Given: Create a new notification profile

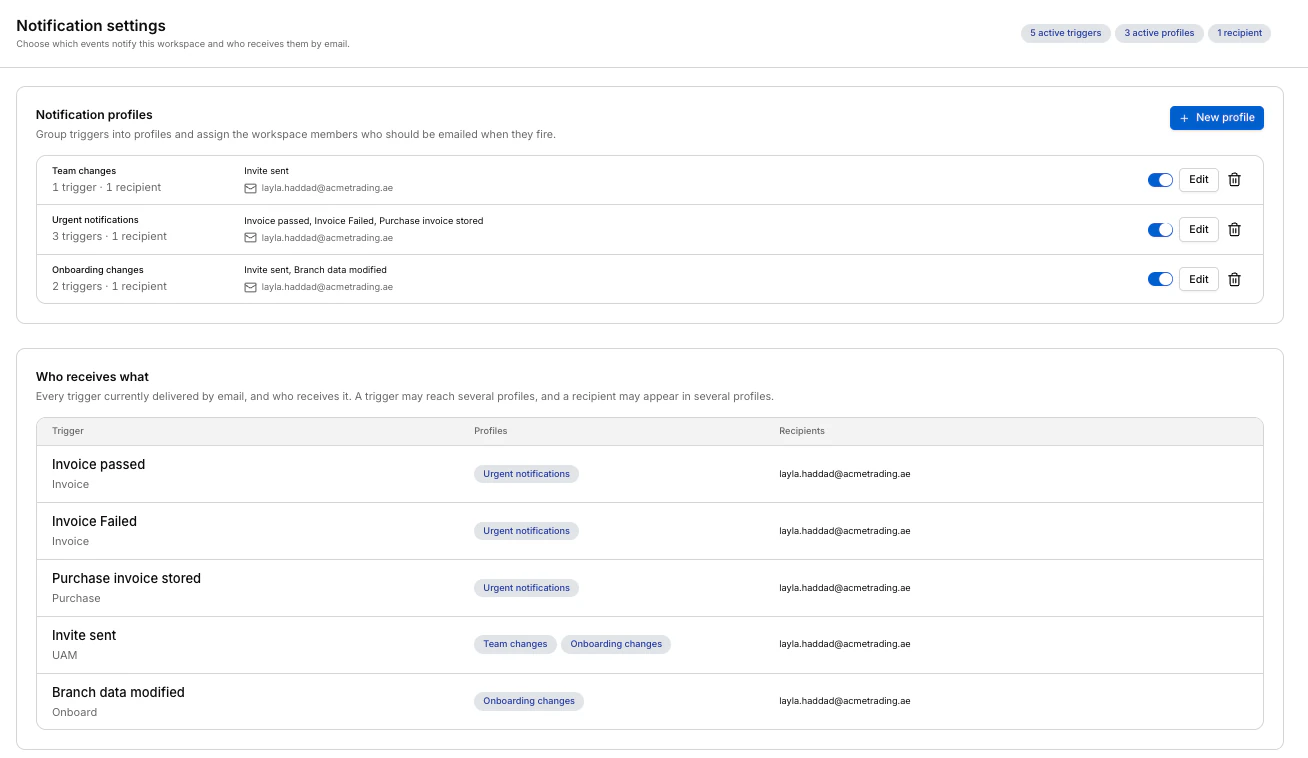Looking at the screenshot, I should pos(1217,118).
